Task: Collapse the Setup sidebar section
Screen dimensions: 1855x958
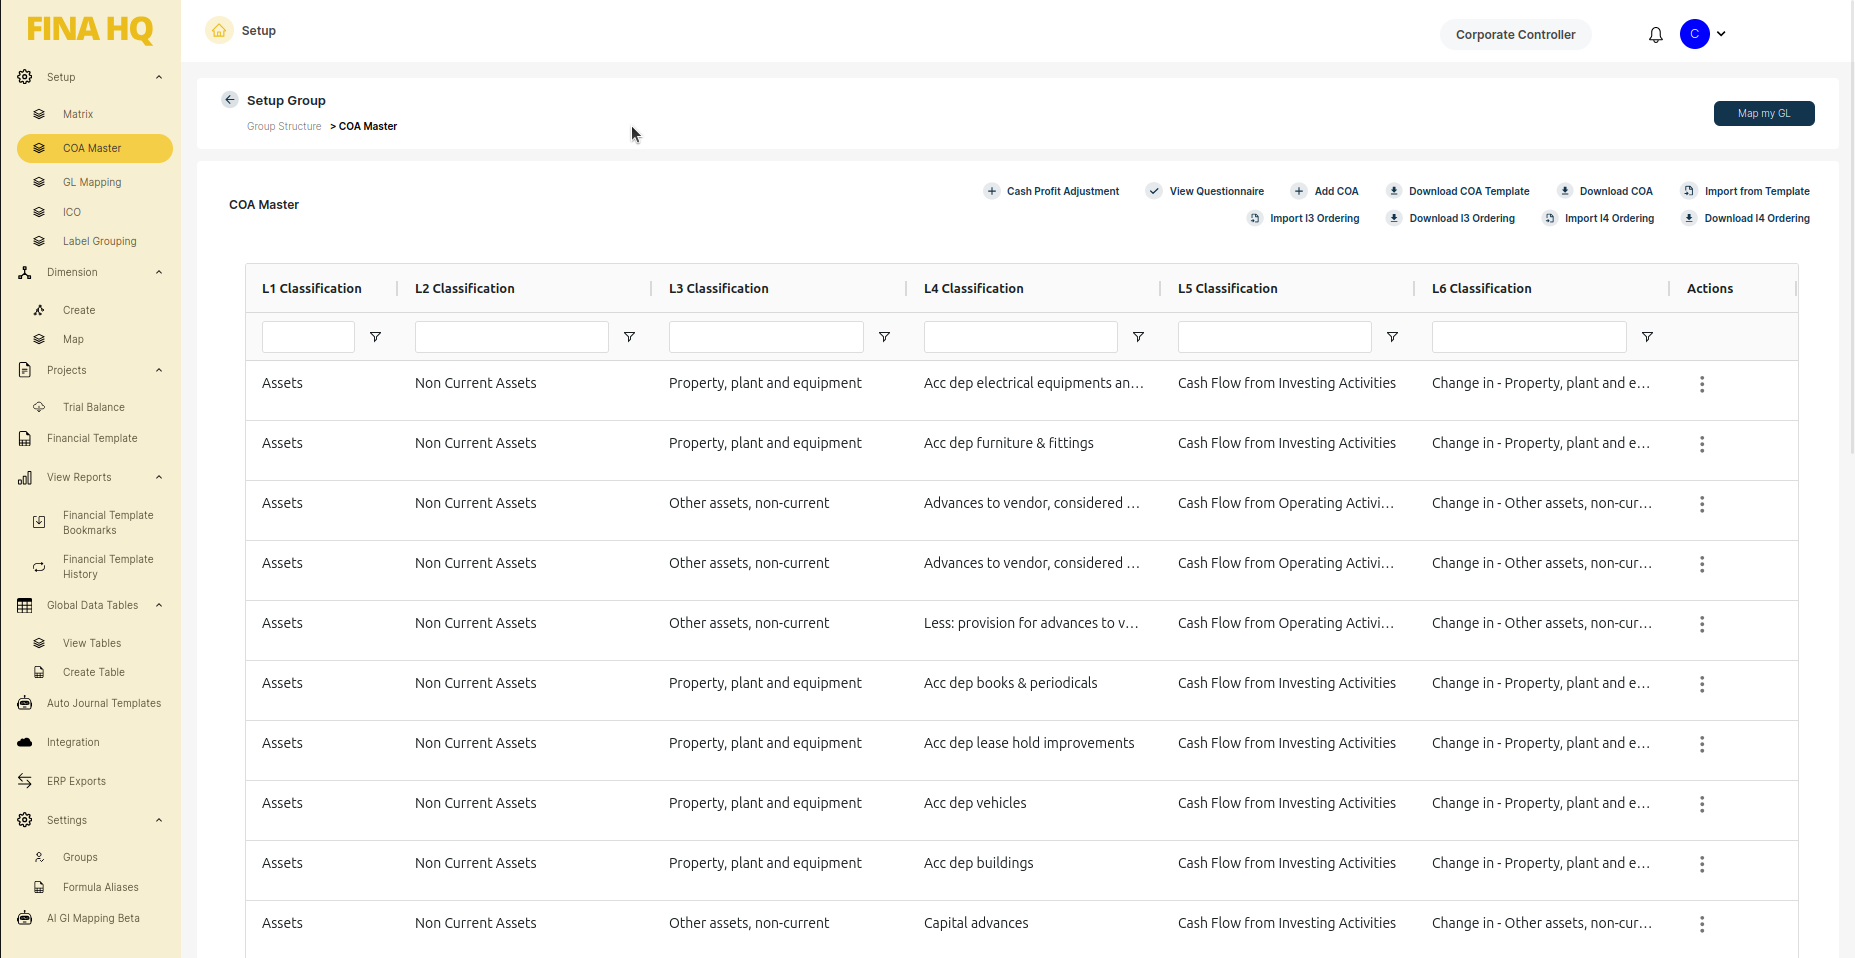Action: [159, 77]
